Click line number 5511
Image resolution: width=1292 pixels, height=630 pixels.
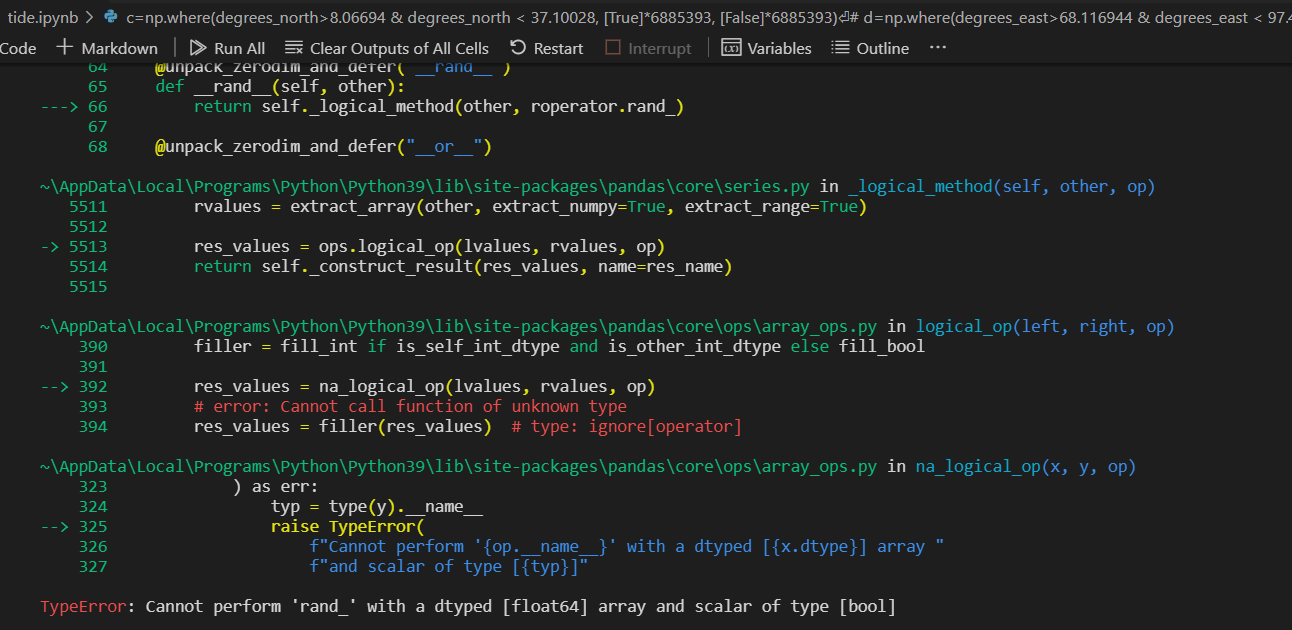[88, 206]
